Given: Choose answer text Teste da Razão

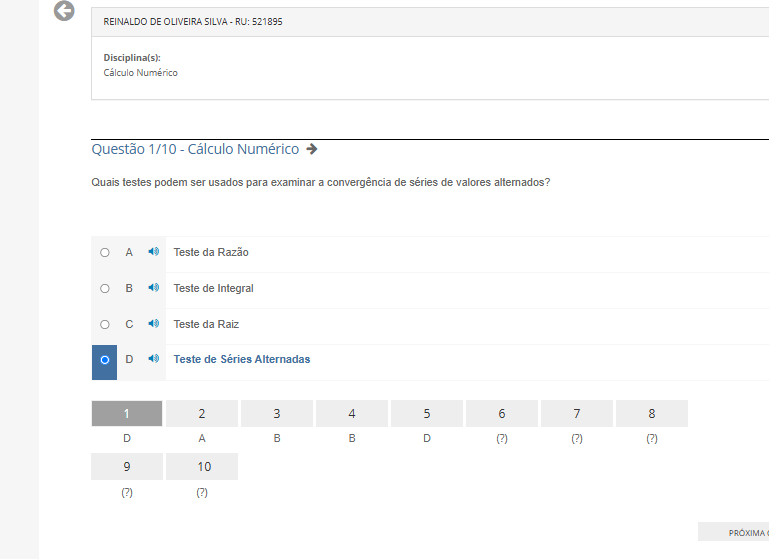Looking at the screenshot, I should 211,253.
